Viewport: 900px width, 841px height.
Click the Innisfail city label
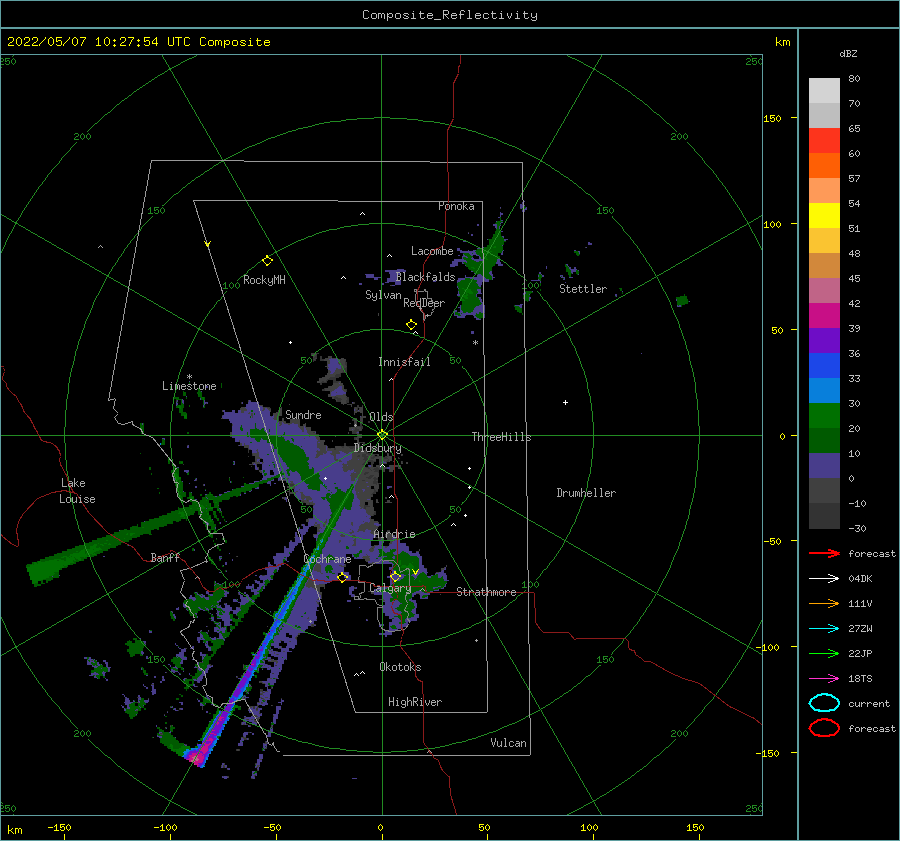pyautogui.click(x=404, y=362)
